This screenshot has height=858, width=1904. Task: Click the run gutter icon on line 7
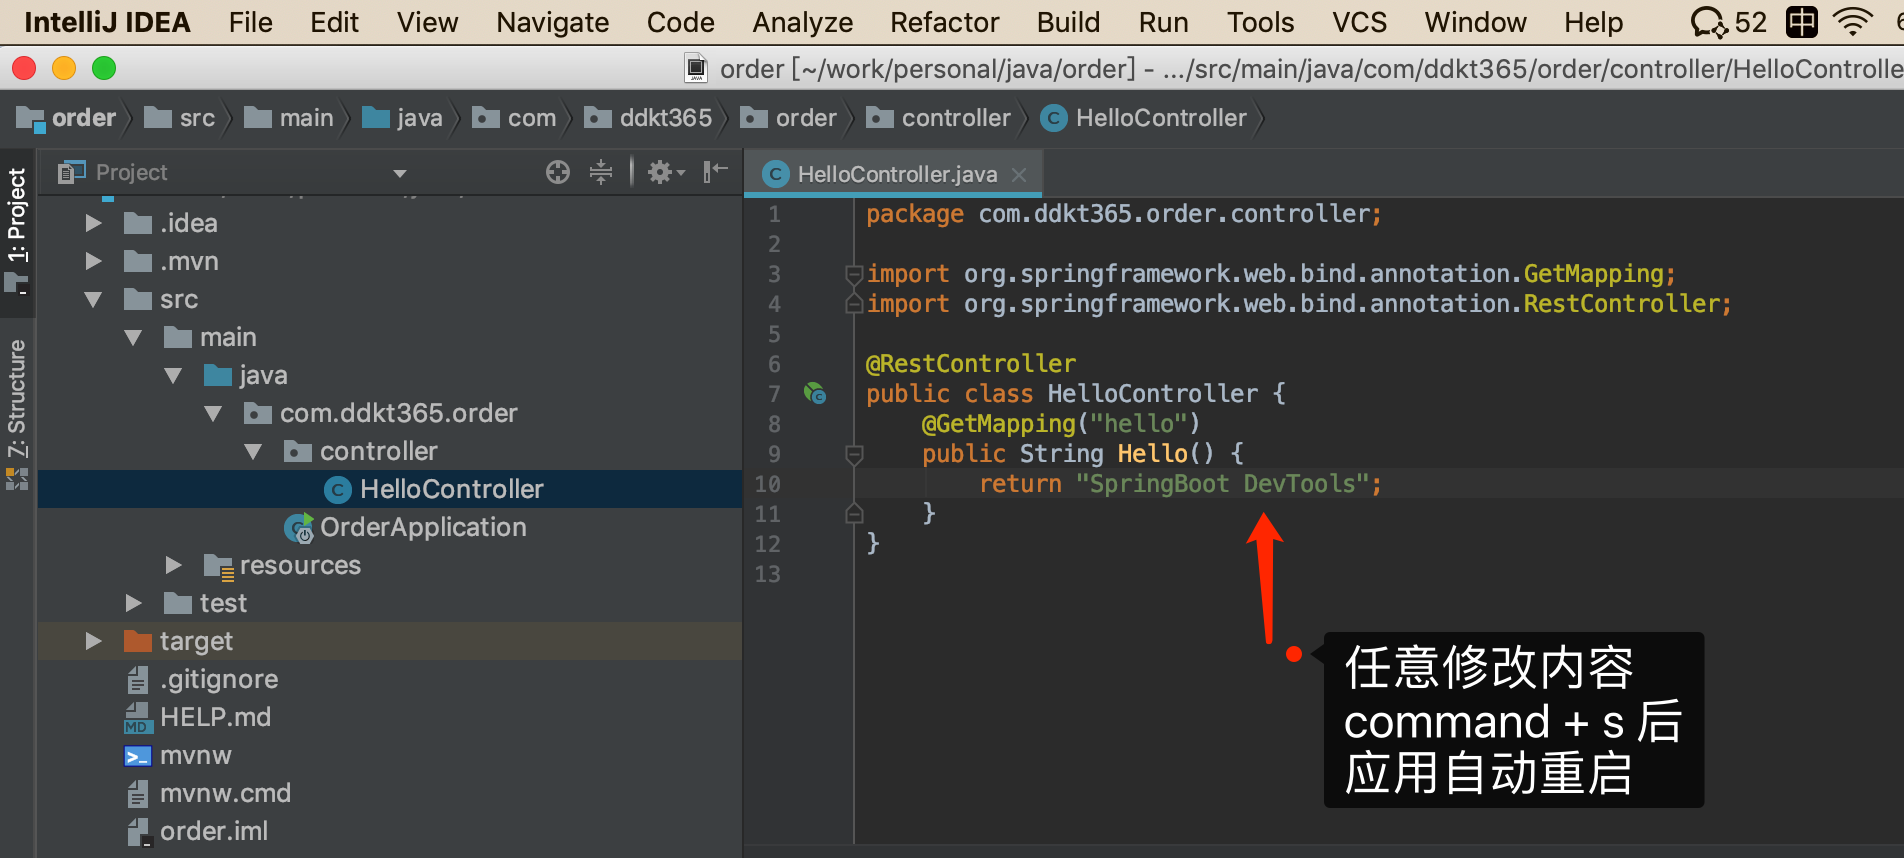815,393
